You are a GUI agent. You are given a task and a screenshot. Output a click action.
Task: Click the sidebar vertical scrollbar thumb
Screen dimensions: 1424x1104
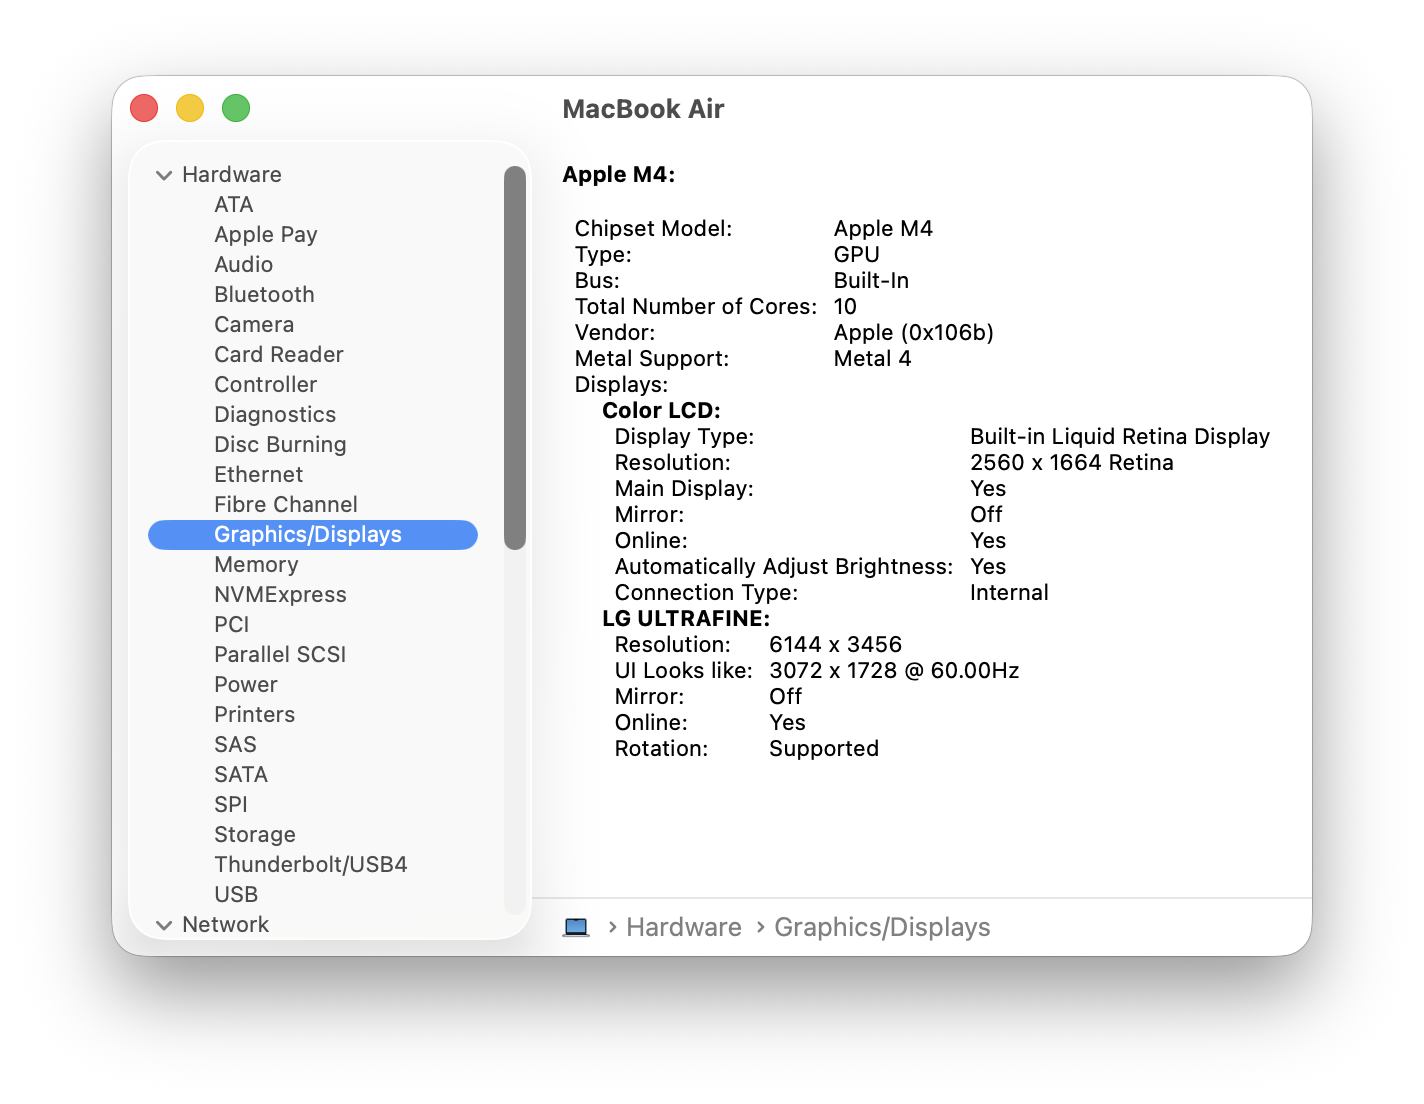coord(515,358)
